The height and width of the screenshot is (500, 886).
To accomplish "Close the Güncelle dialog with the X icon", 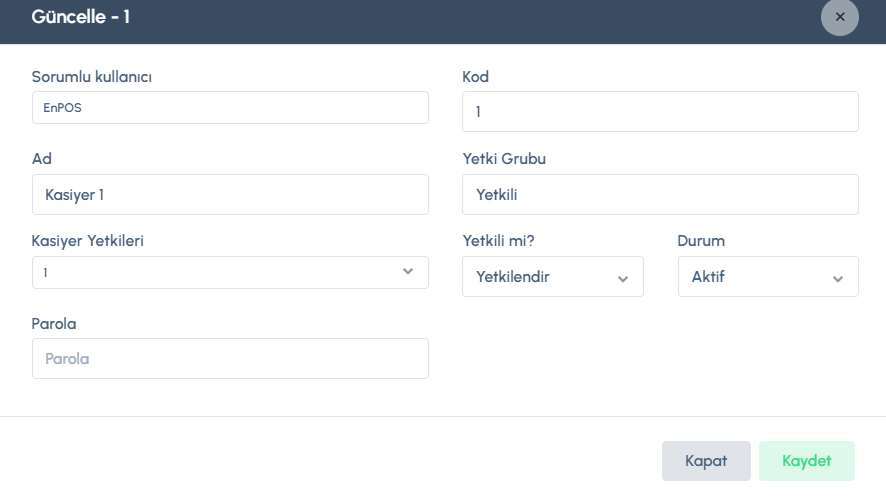I will (839, 17).
